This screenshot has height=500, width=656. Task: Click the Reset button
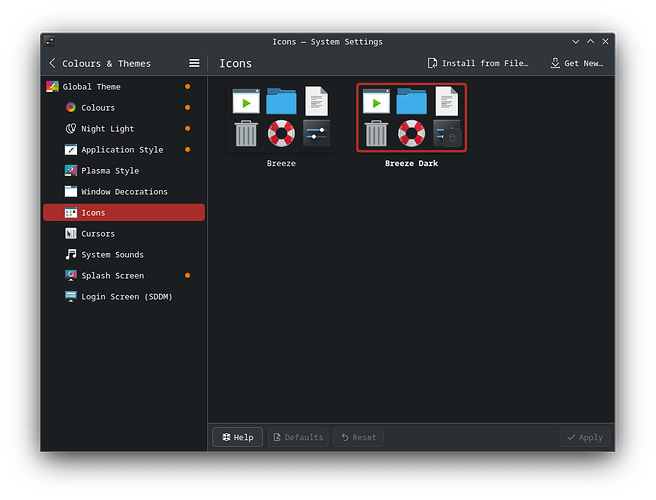point(359,437)
